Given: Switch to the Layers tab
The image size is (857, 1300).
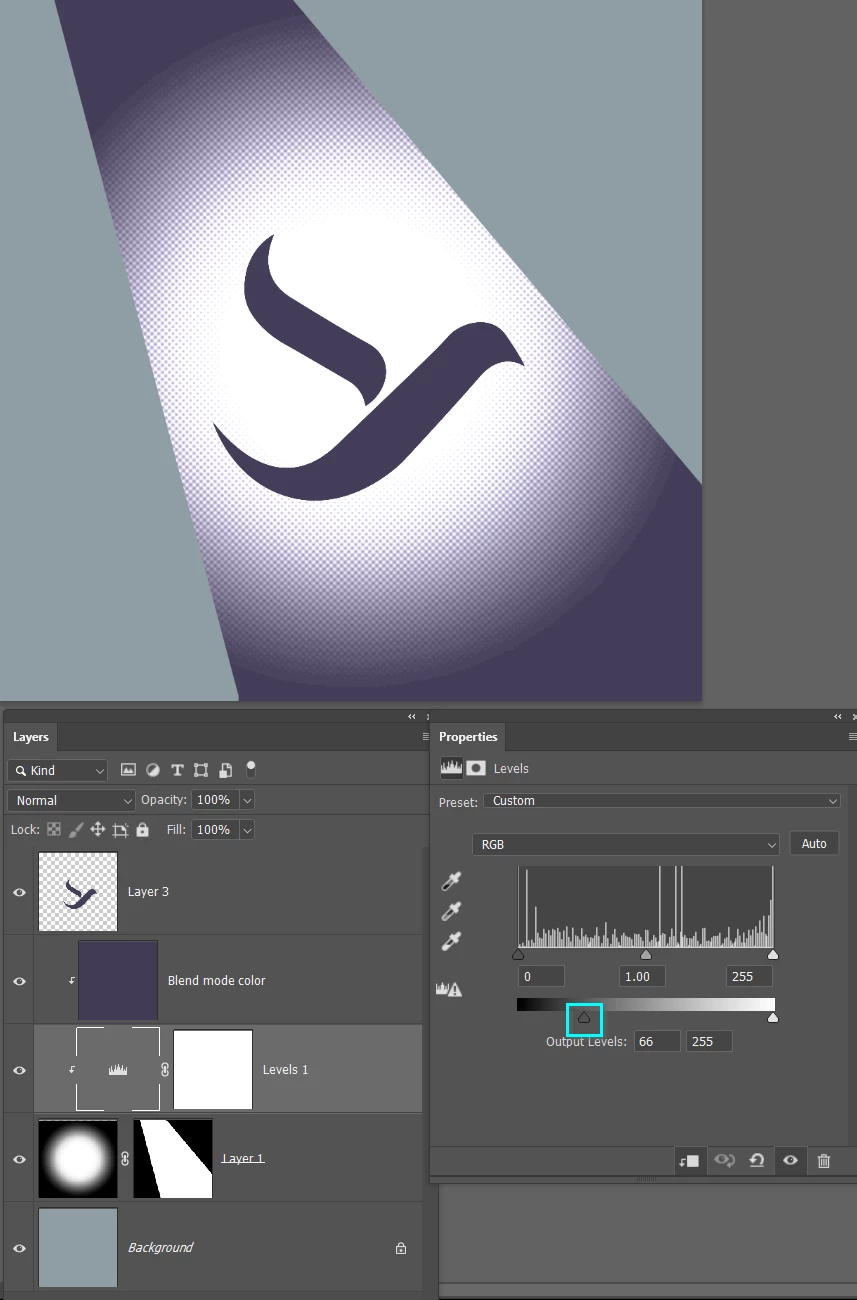Looking at the screenshot, I should point(31,737).
